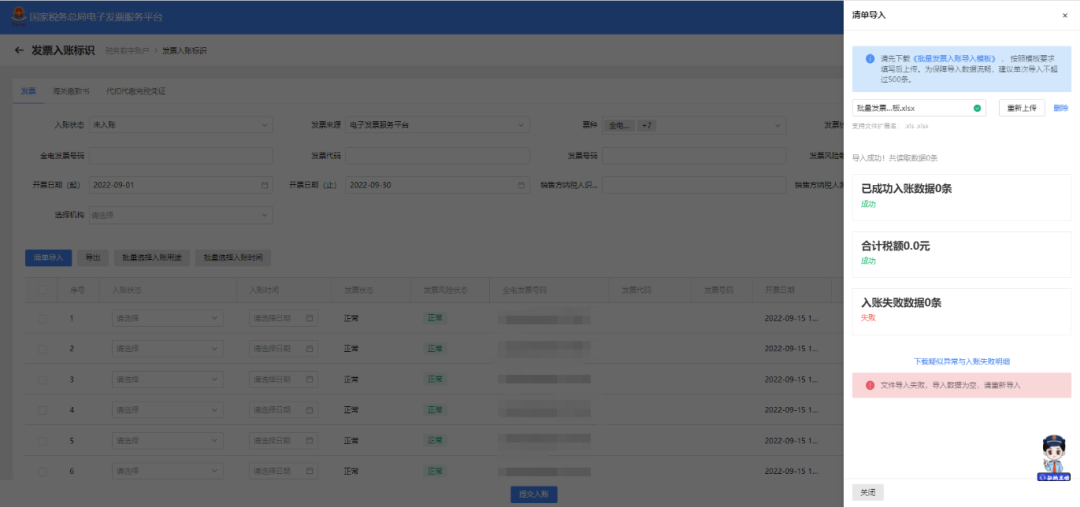Image resolution: width=1080 pixels, height=507 pixels.
Task: Click the tax bureau emblem logo
Action: (x=17, y=17)
